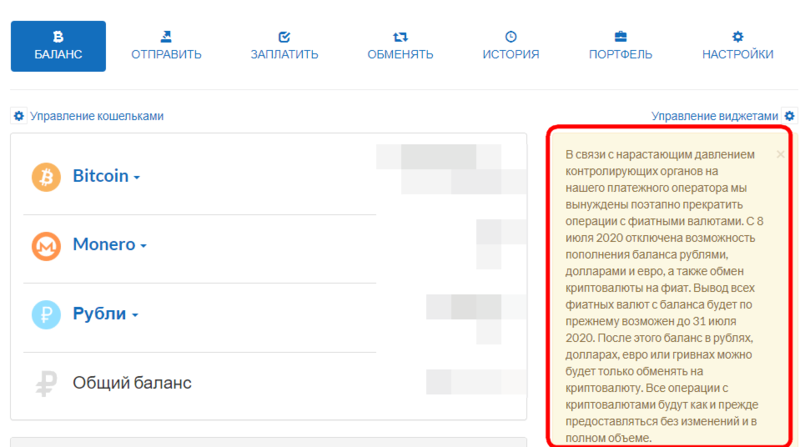
Task: Click the Управление виджетами link
Action: pyautogui.click(x=714, y=116)
